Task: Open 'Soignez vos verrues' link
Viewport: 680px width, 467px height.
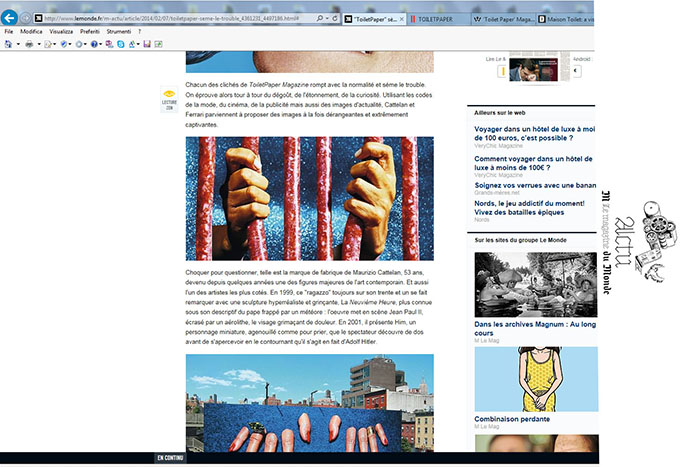Action: click(x=535, y=185)
